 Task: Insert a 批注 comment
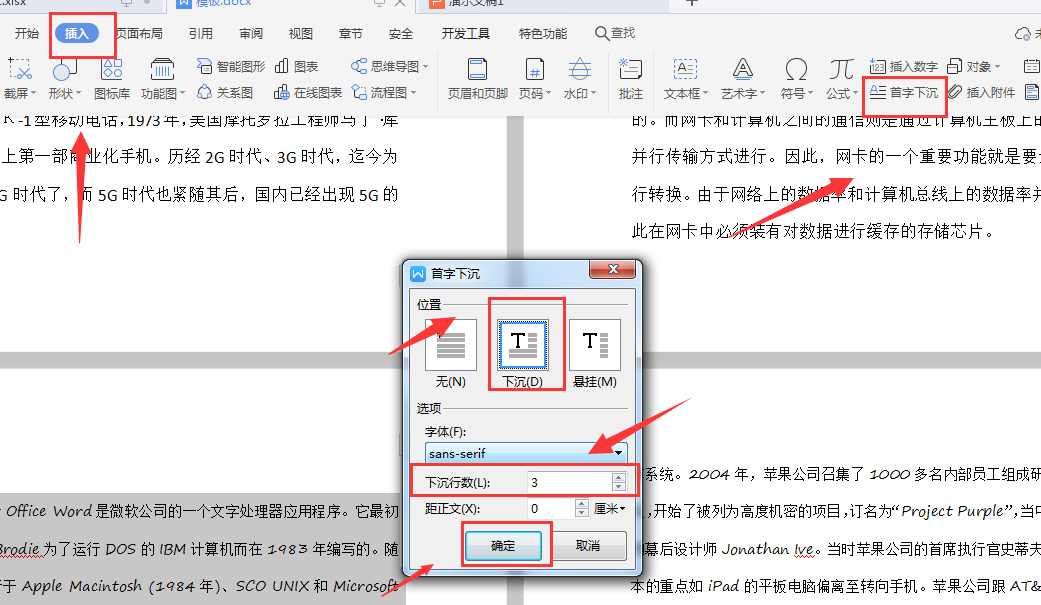click(x=630, y=78)
